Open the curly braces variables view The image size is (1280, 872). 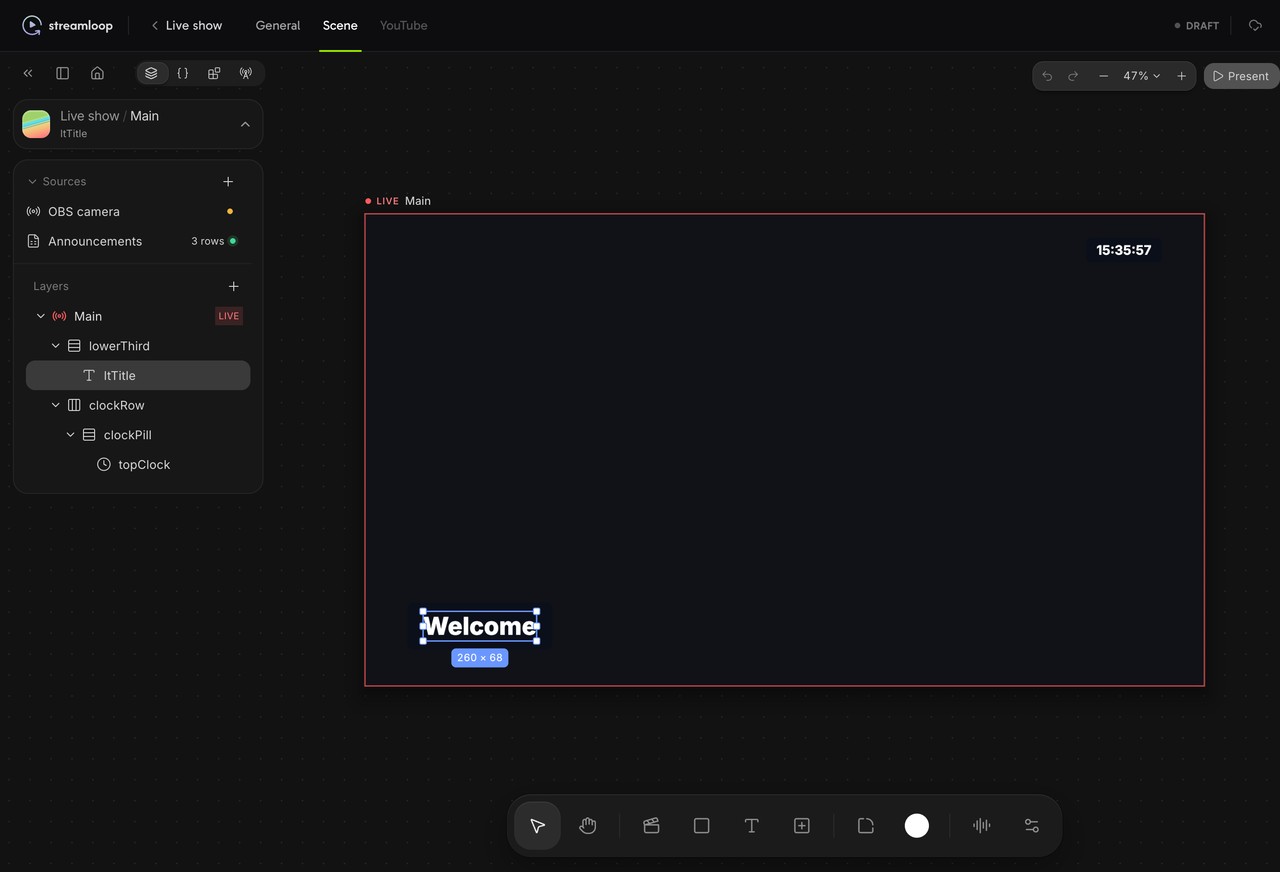[x=183, y=73]
